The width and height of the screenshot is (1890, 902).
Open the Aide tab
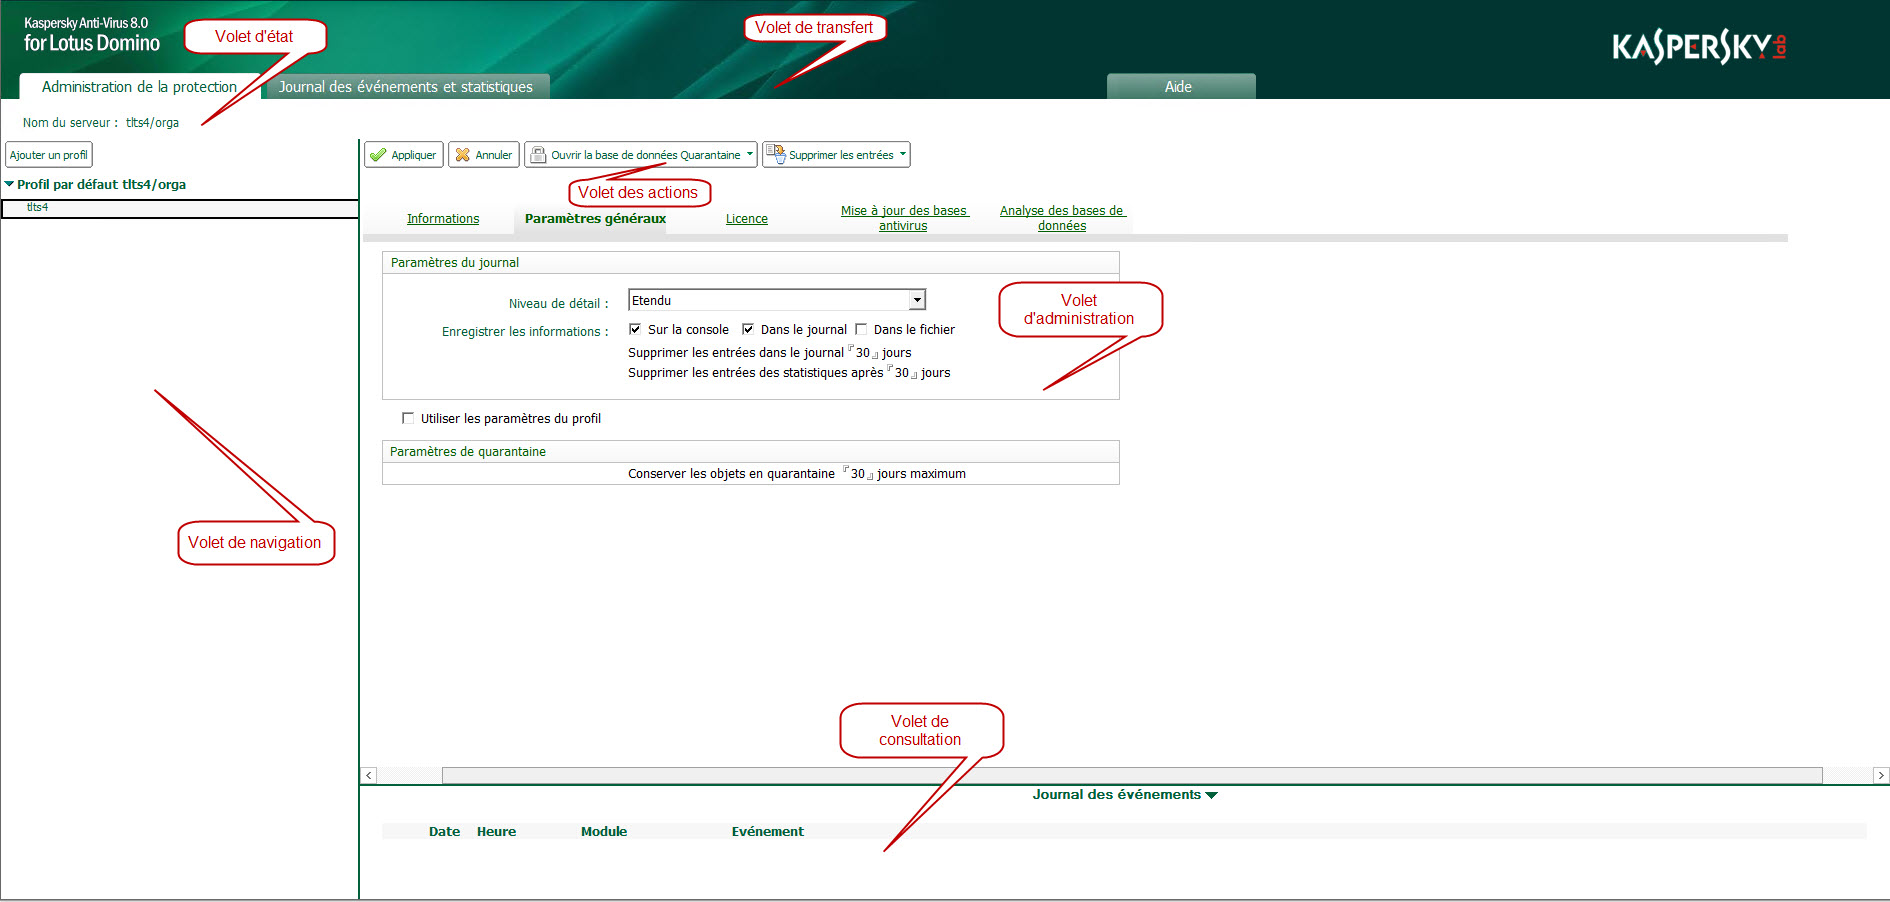[x=1181, y=87]
